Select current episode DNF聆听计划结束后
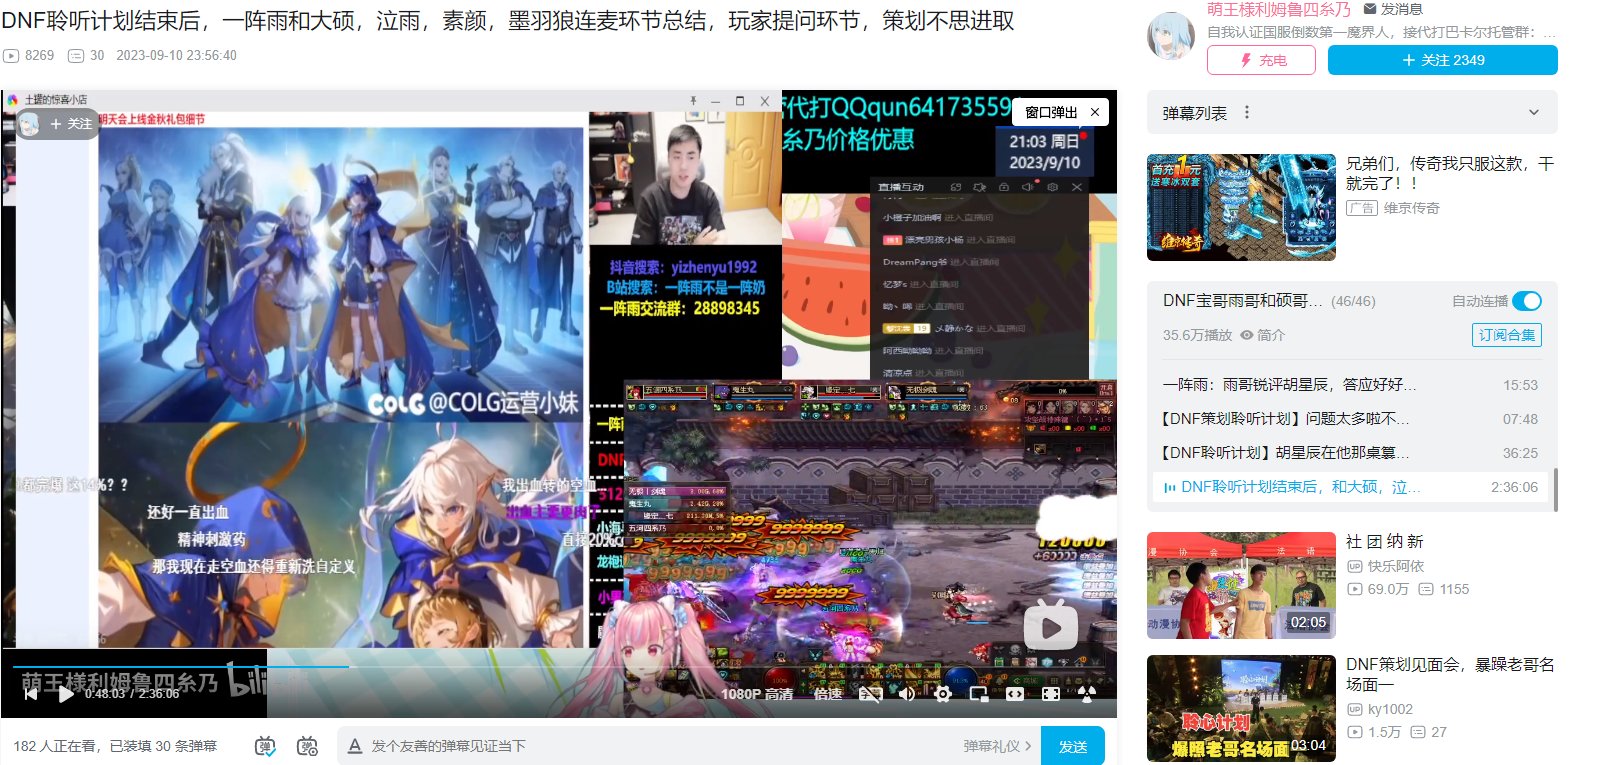 tap(1350, 487)
